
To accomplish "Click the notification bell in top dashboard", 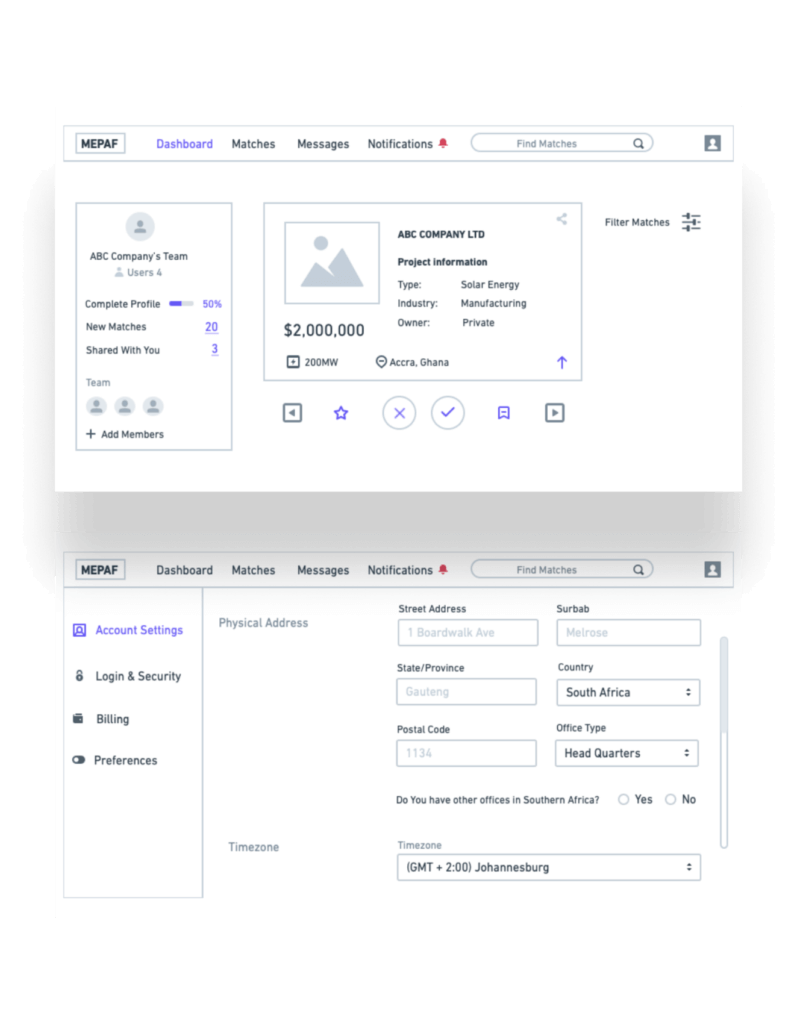I will (x=443, y=144).
